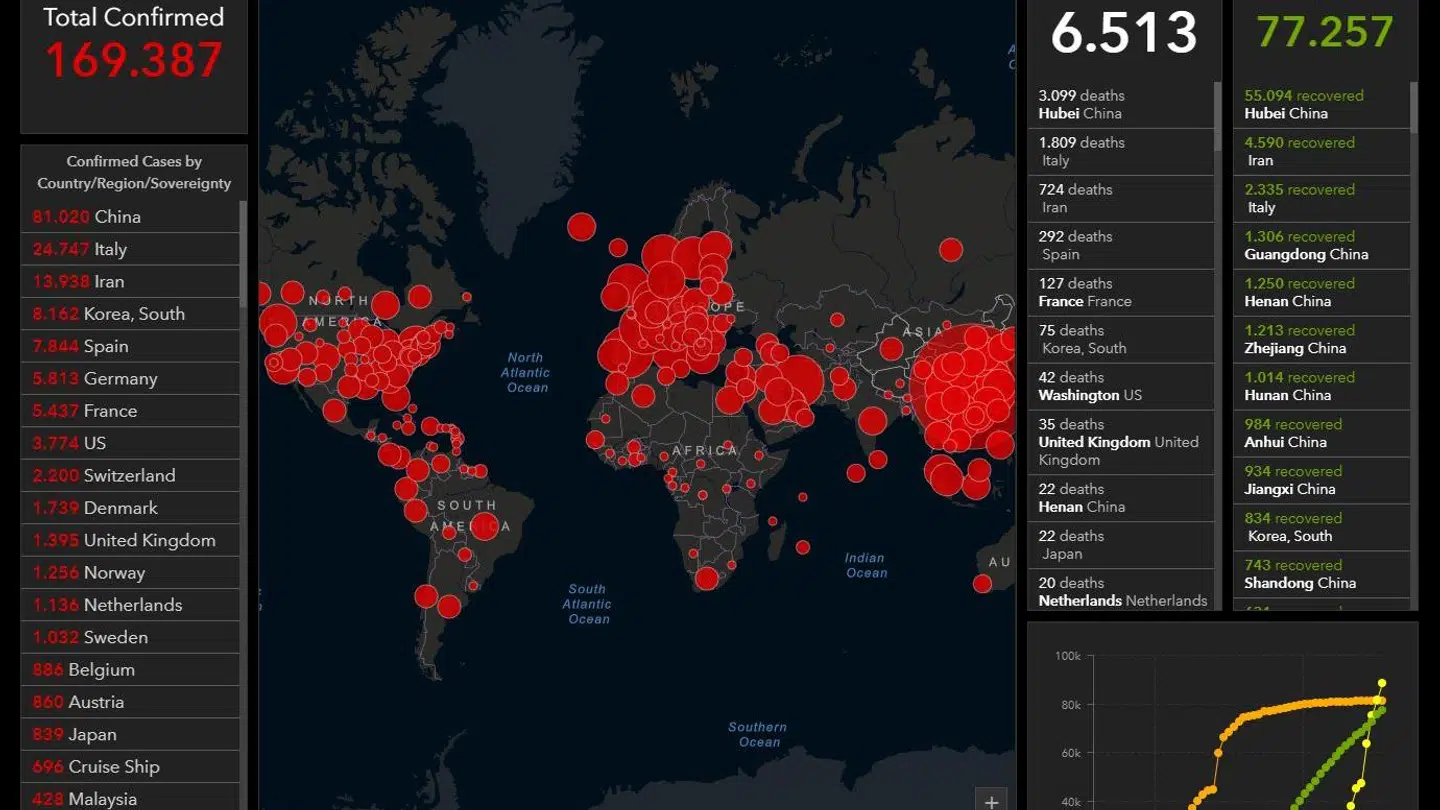1440x810 pixels.
Task: Click the red circle over South Africa
Action: (x=707, y=578)
